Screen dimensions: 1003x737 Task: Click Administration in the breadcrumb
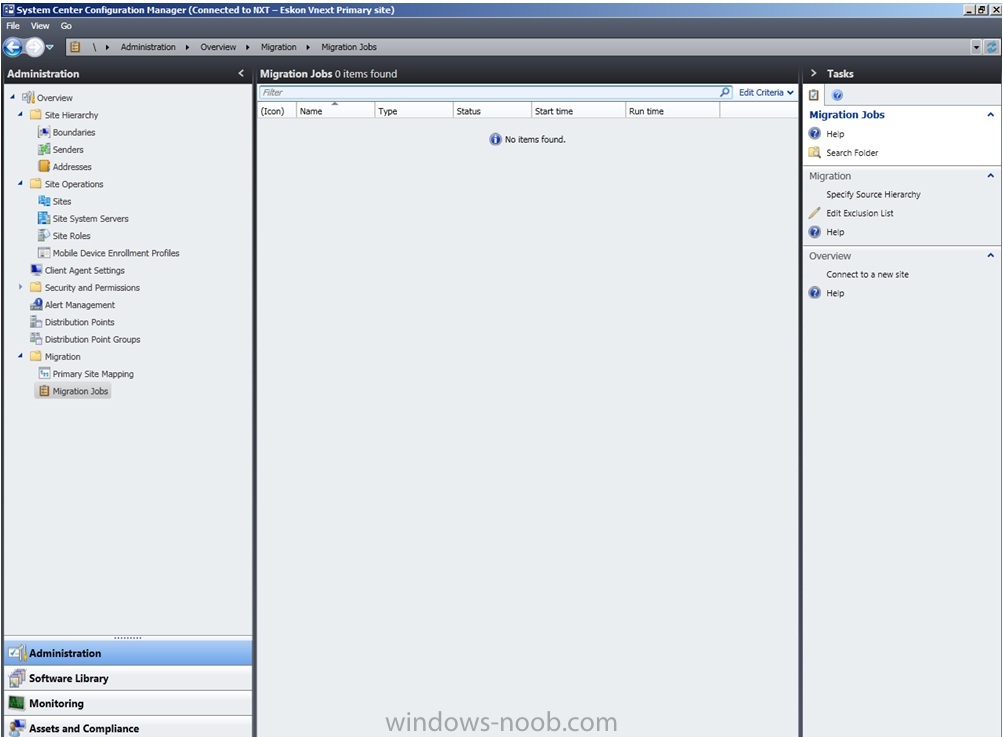[148, 47]
